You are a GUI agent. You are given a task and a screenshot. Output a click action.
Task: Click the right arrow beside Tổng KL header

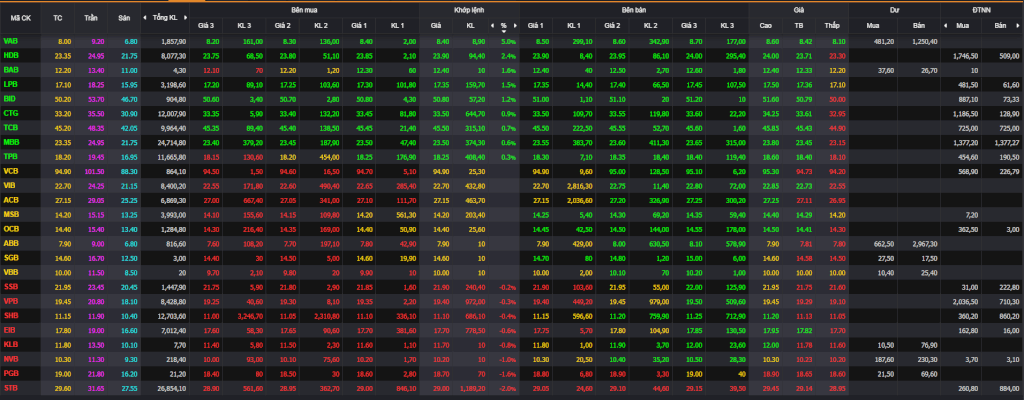coord(185,18)
